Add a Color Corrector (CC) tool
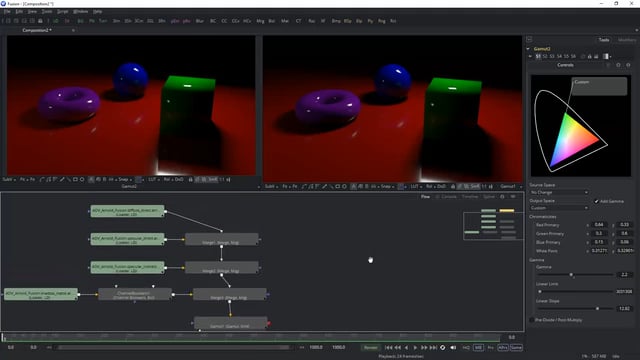Image resolution: width=640 pixels, height=360 pixels. pyautogui.click(x=224, y=21)
